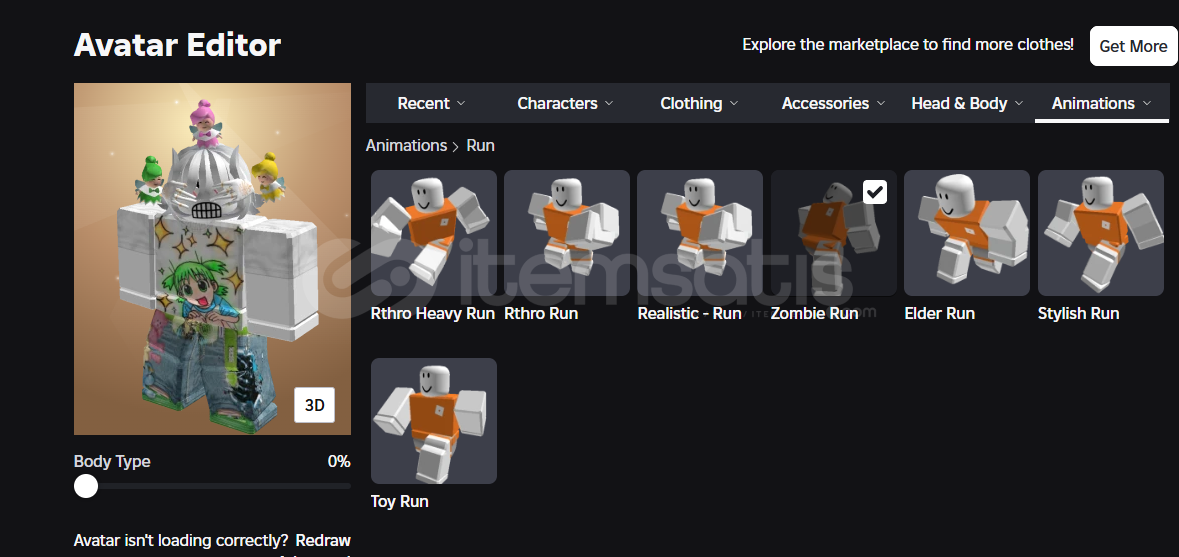
Task: Click the Get More button
Action: [x=1133, y=46]
